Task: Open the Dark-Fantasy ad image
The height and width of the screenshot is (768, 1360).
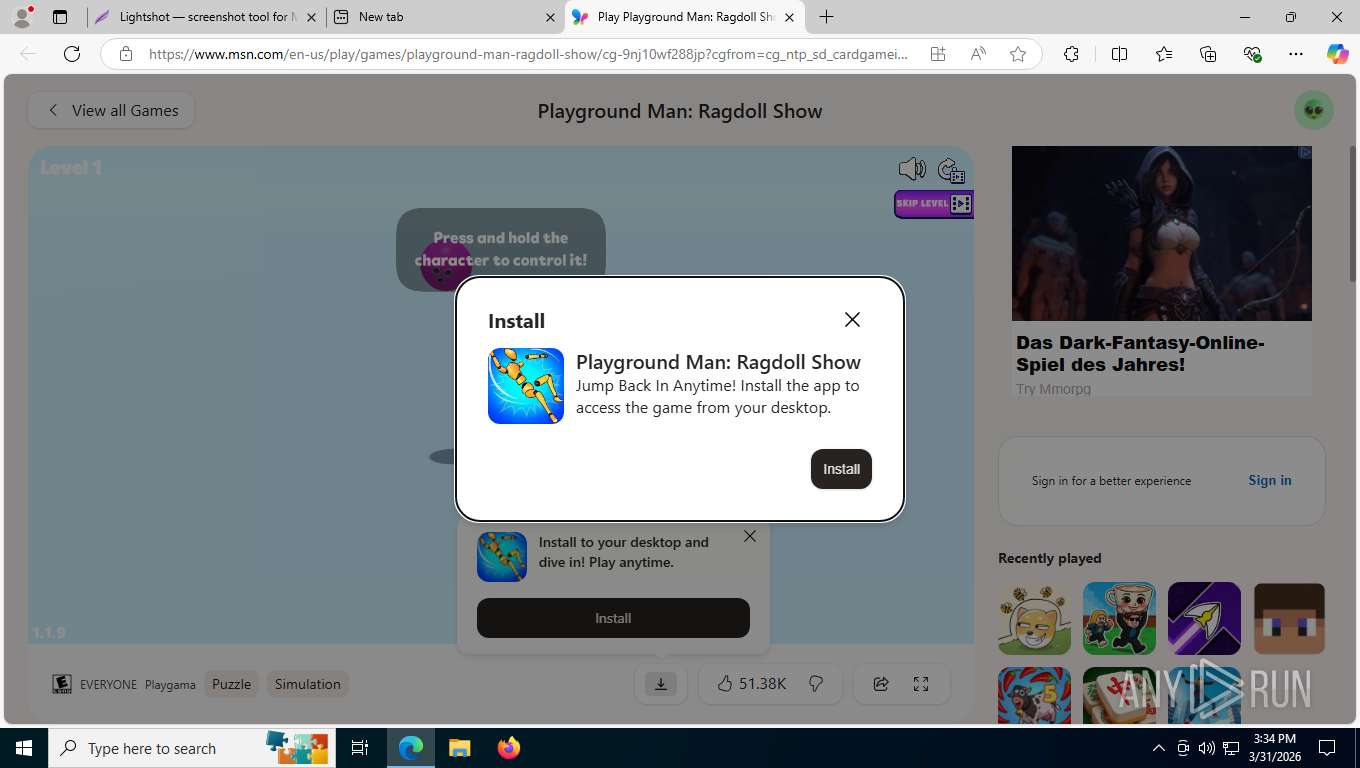Action: [x=1162, y=233]
